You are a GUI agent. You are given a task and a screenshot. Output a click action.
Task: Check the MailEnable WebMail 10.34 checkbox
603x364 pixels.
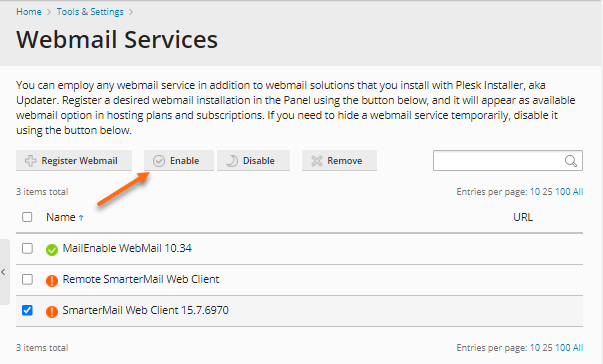pyautogui.click(x=27, y=249)
